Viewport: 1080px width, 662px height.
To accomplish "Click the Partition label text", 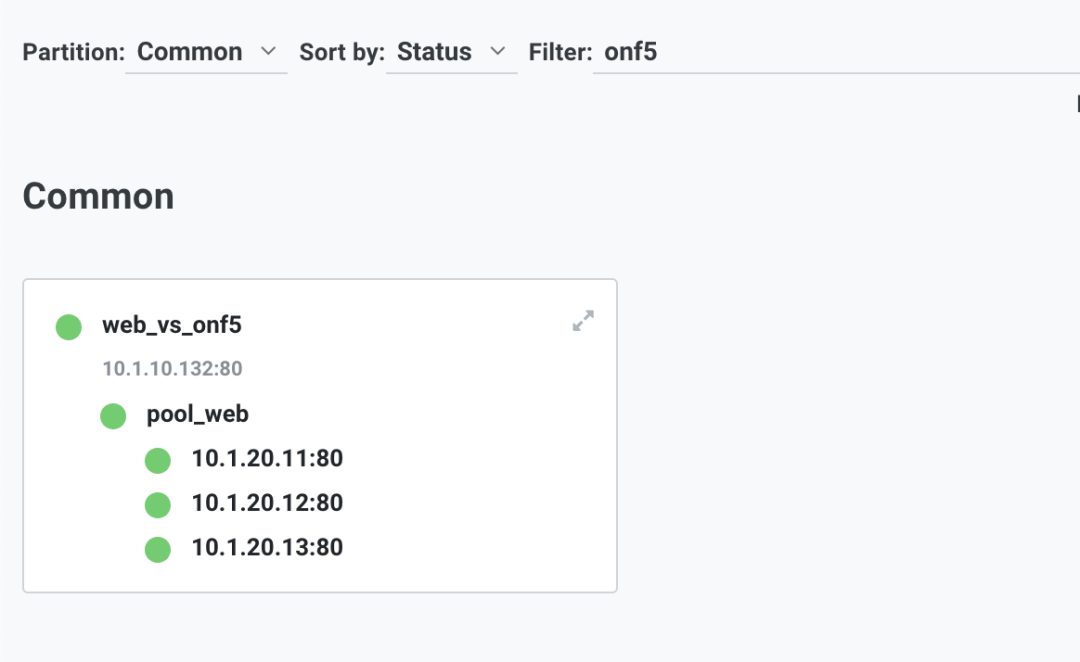I will (x=74, y=52).
